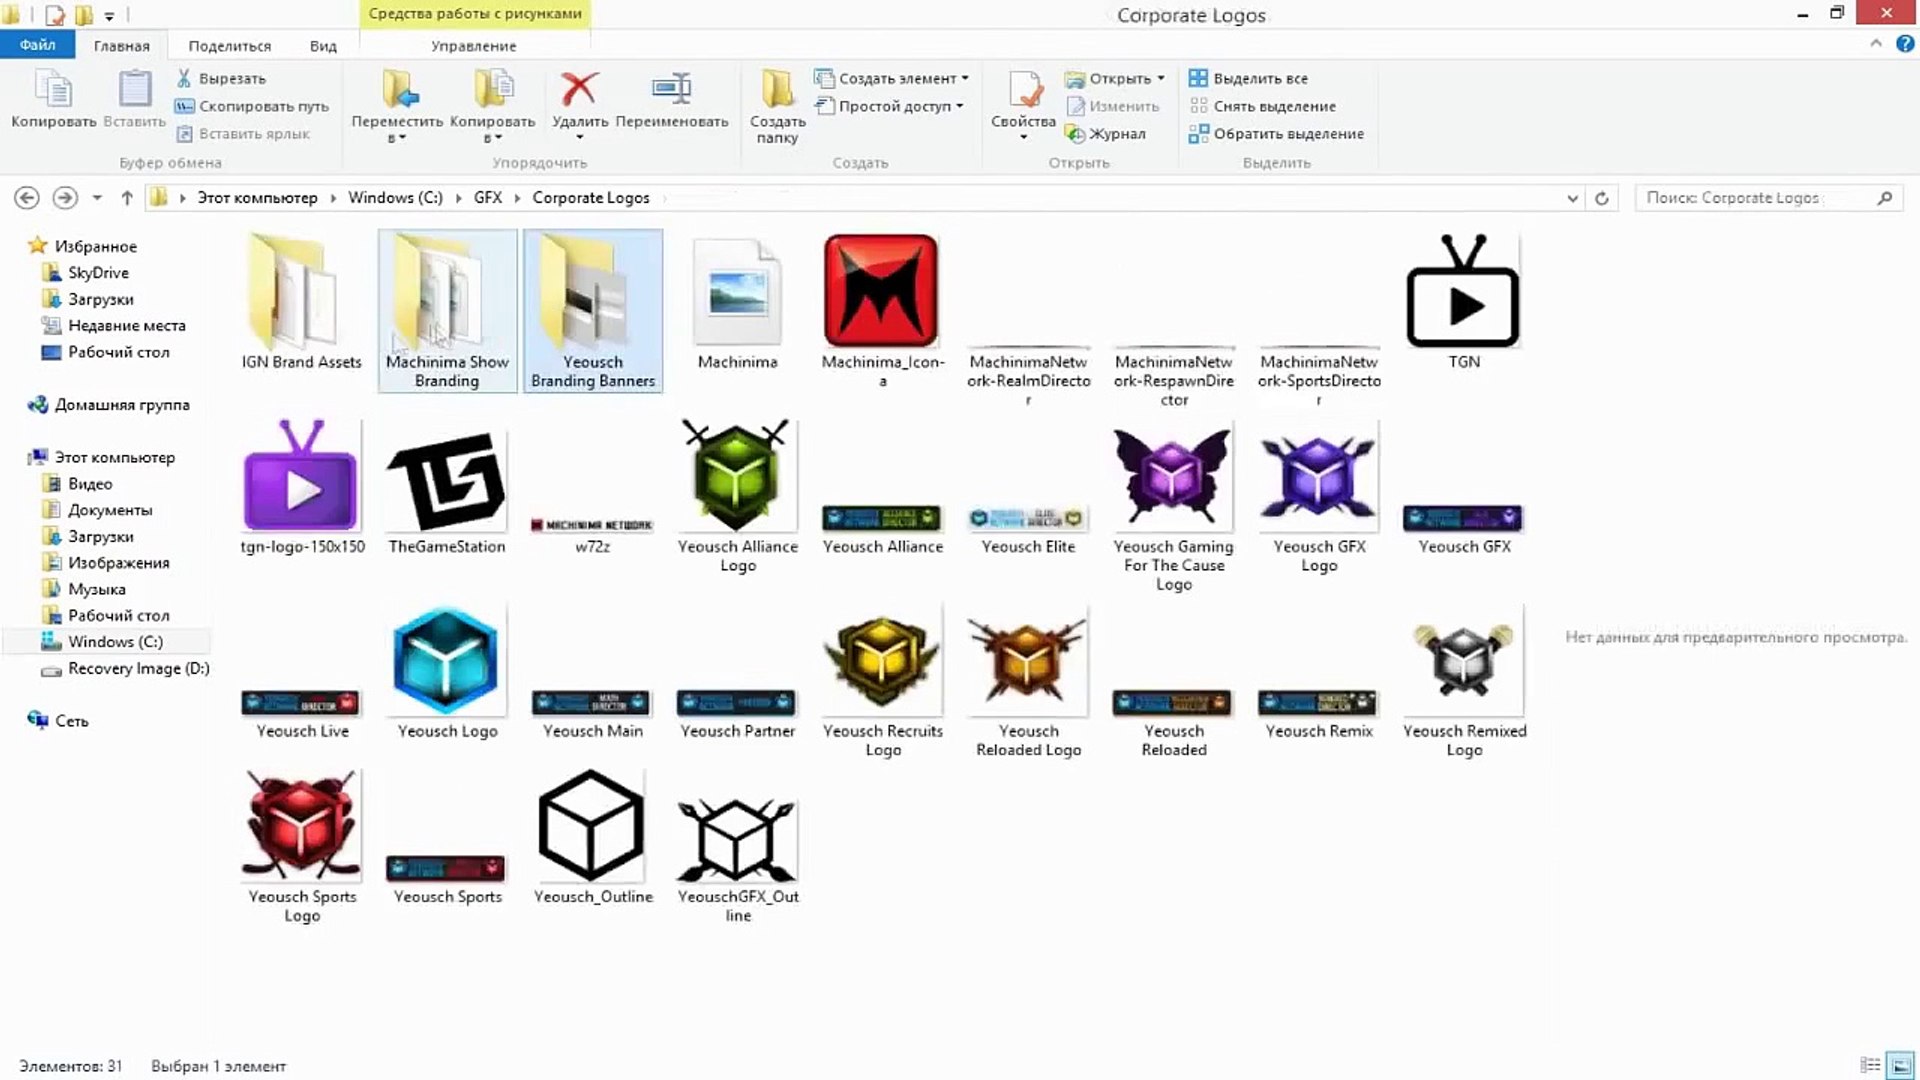Click the Refresh button beside address bar
This screenshot has height=1080, width=1920.
point(1601,198)
